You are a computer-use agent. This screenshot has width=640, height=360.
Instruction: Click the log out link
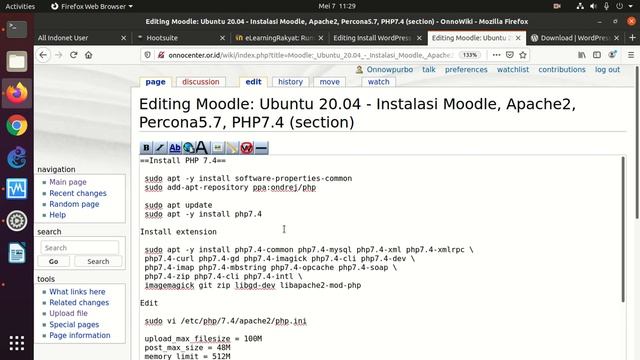[x=607, y=69]
